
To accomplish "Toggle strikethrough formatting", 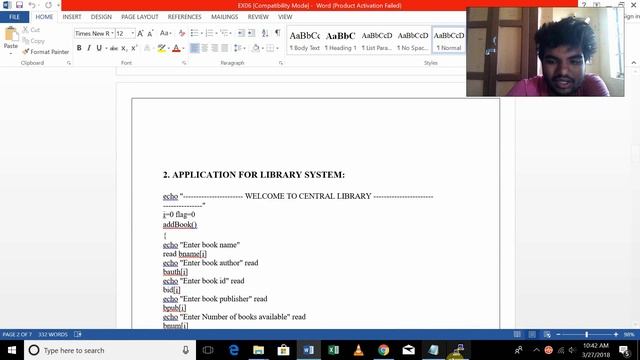I will point(114,48).
